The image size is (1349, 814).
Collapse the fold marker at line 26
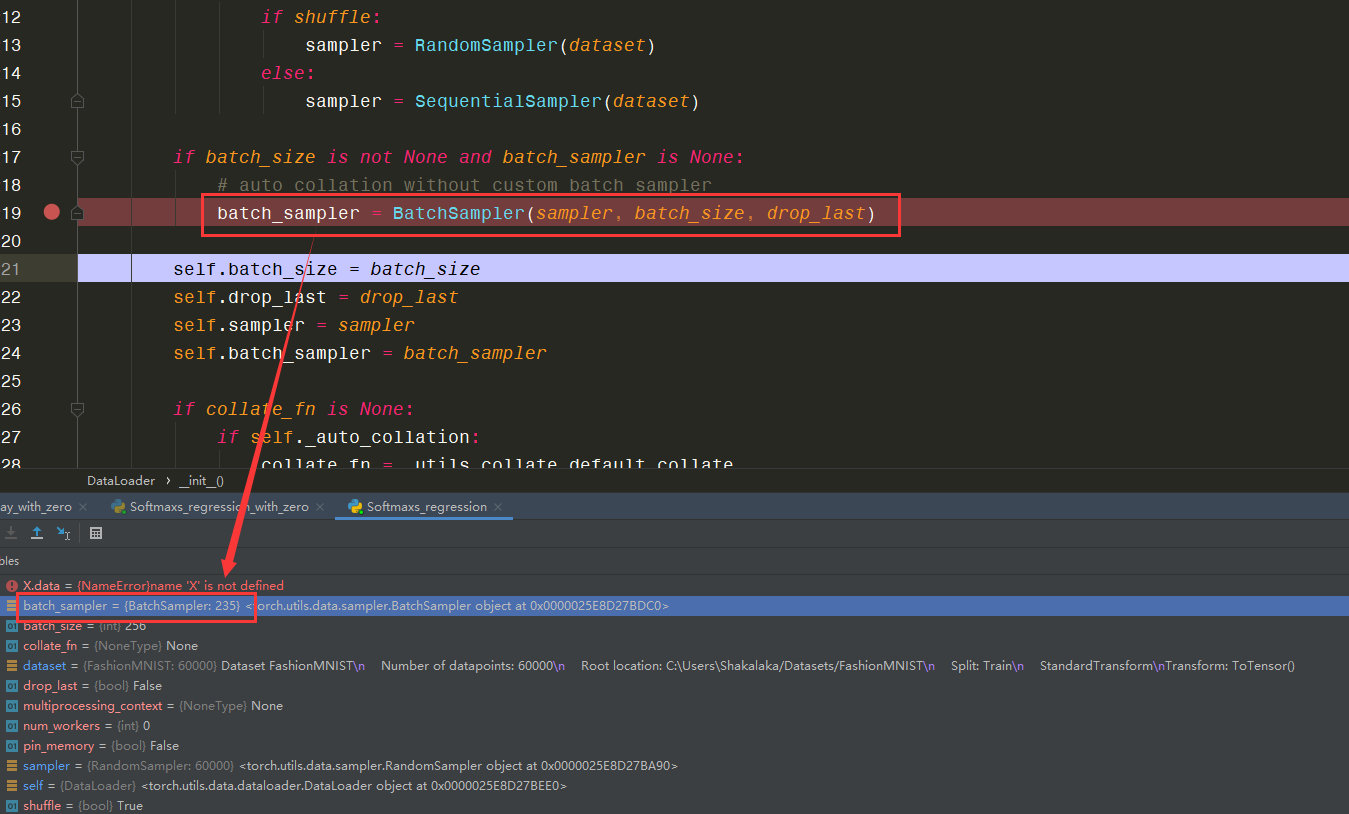78,409
